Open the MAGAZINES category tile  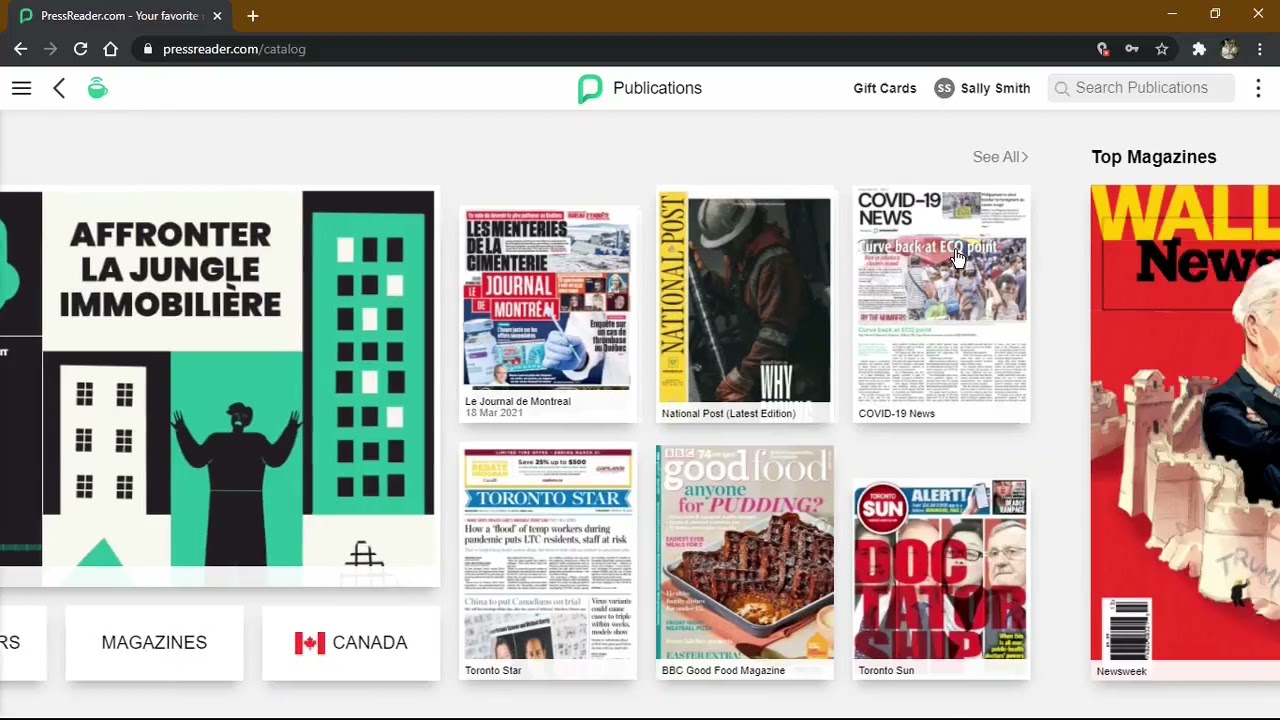click(154, 642)
